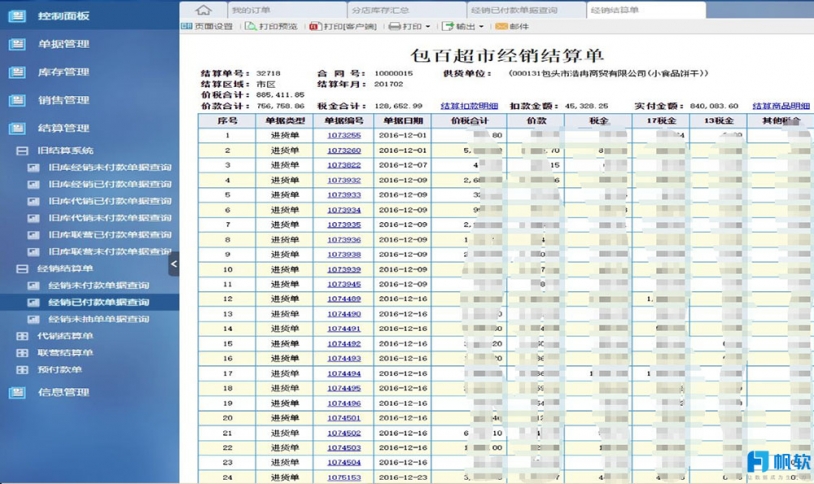Click the 单据日期 column header

(x=403, y=120)
